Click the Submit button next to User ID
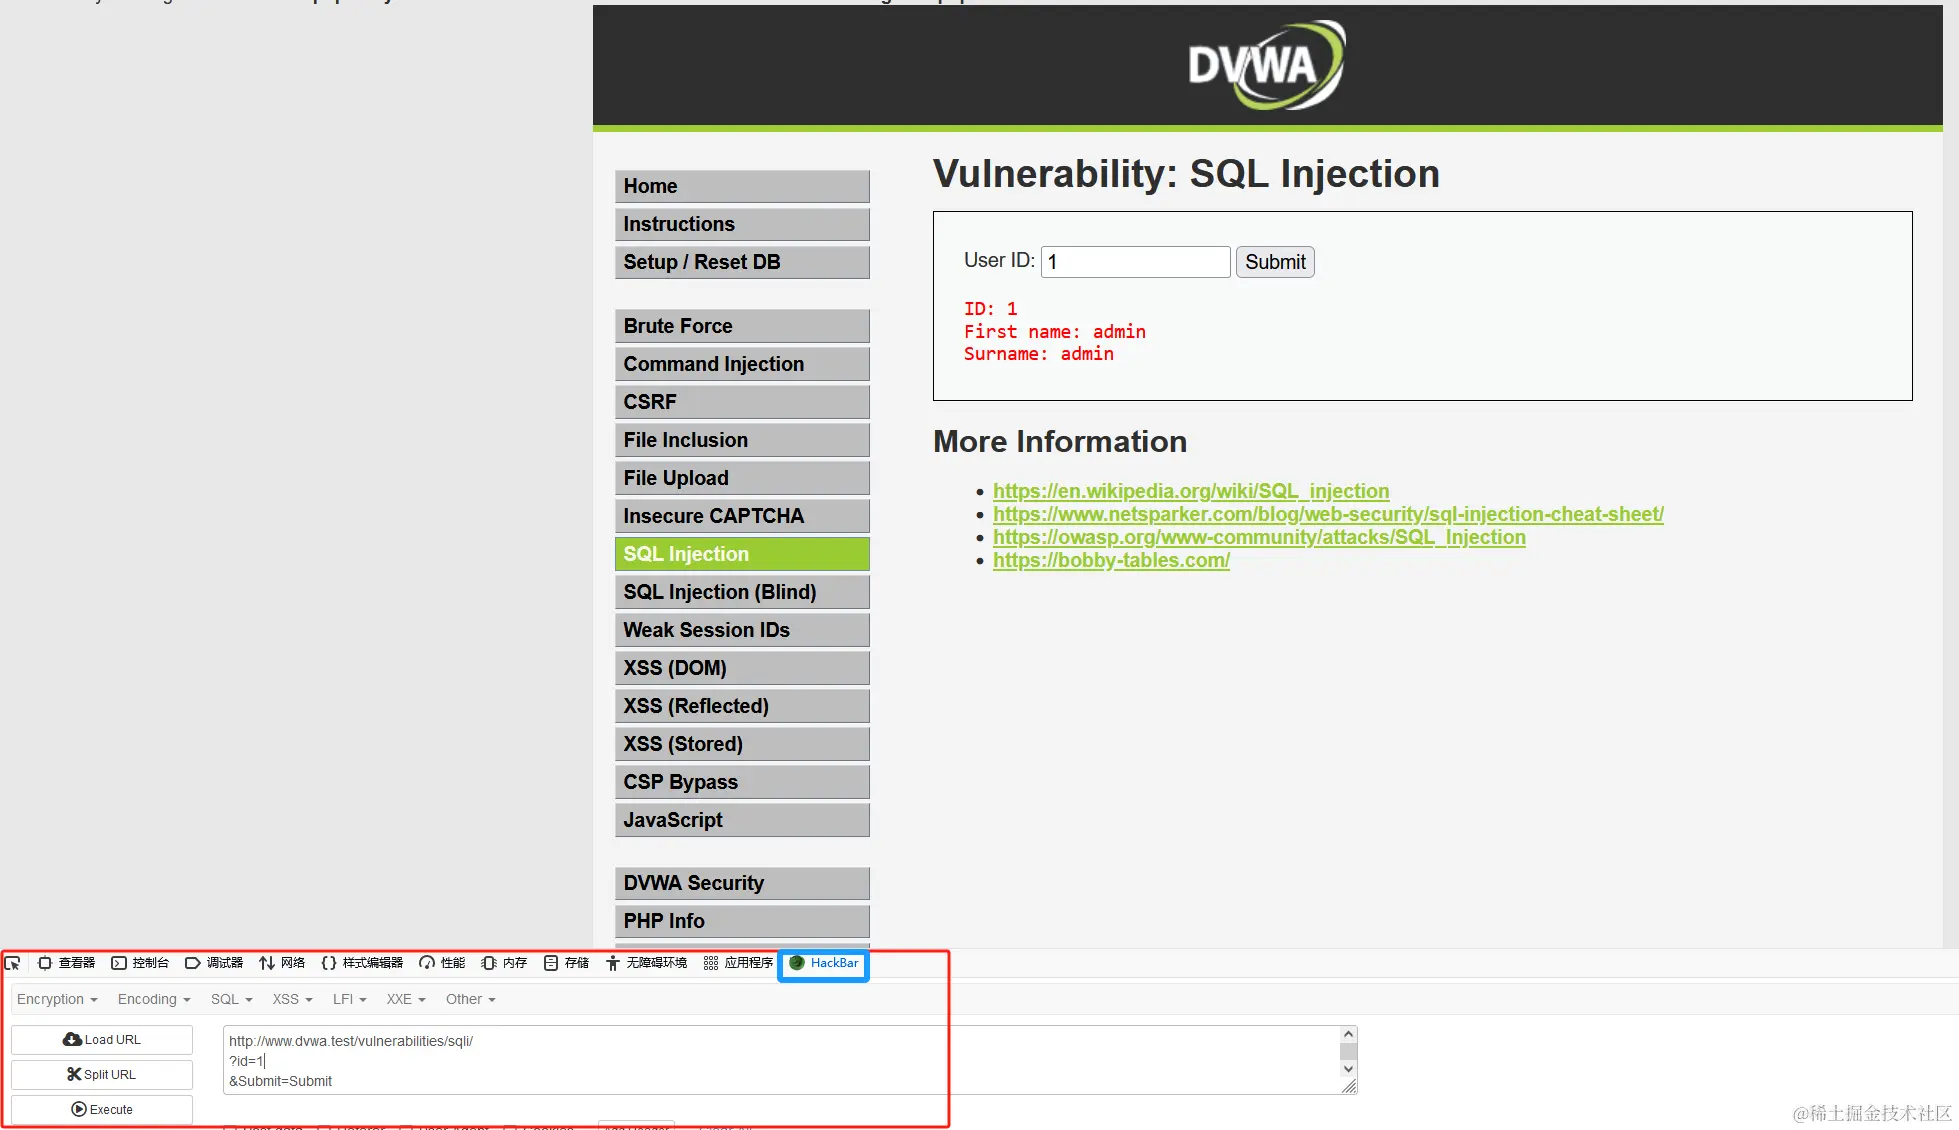 [x=1274, y=262]
